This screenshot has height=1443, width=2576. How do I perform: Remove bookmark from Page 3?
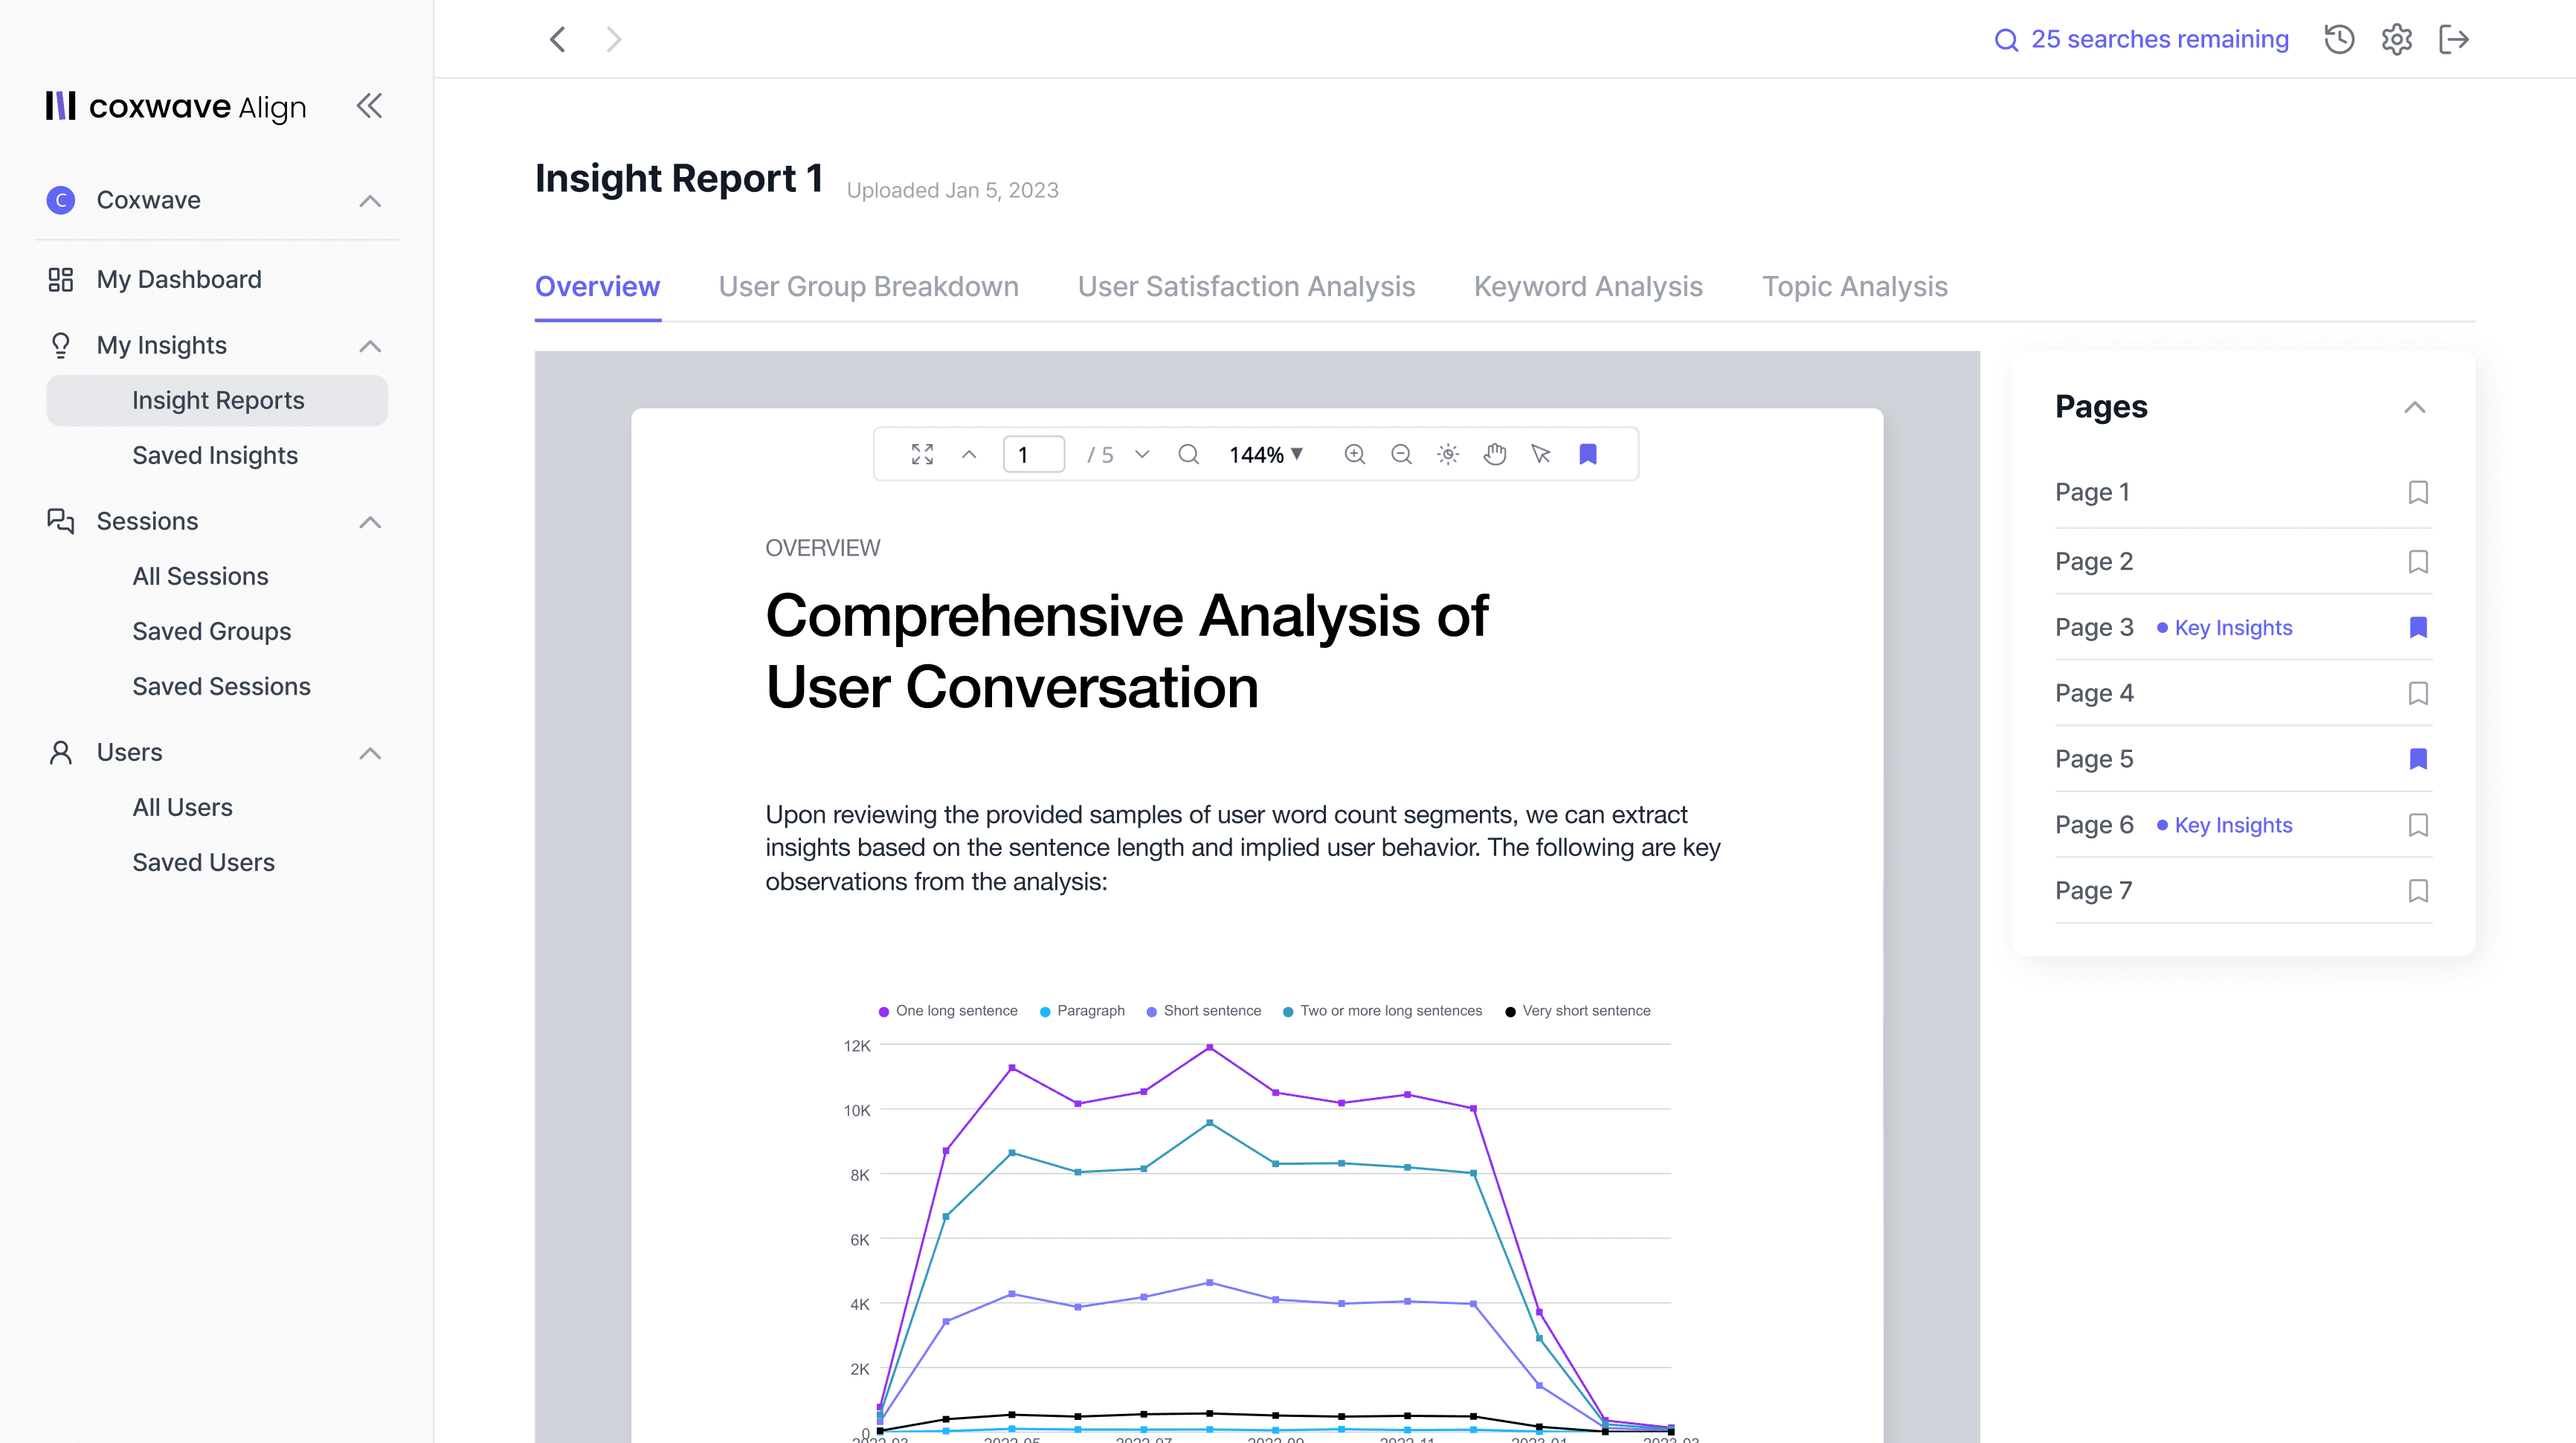click(2418, 627)
